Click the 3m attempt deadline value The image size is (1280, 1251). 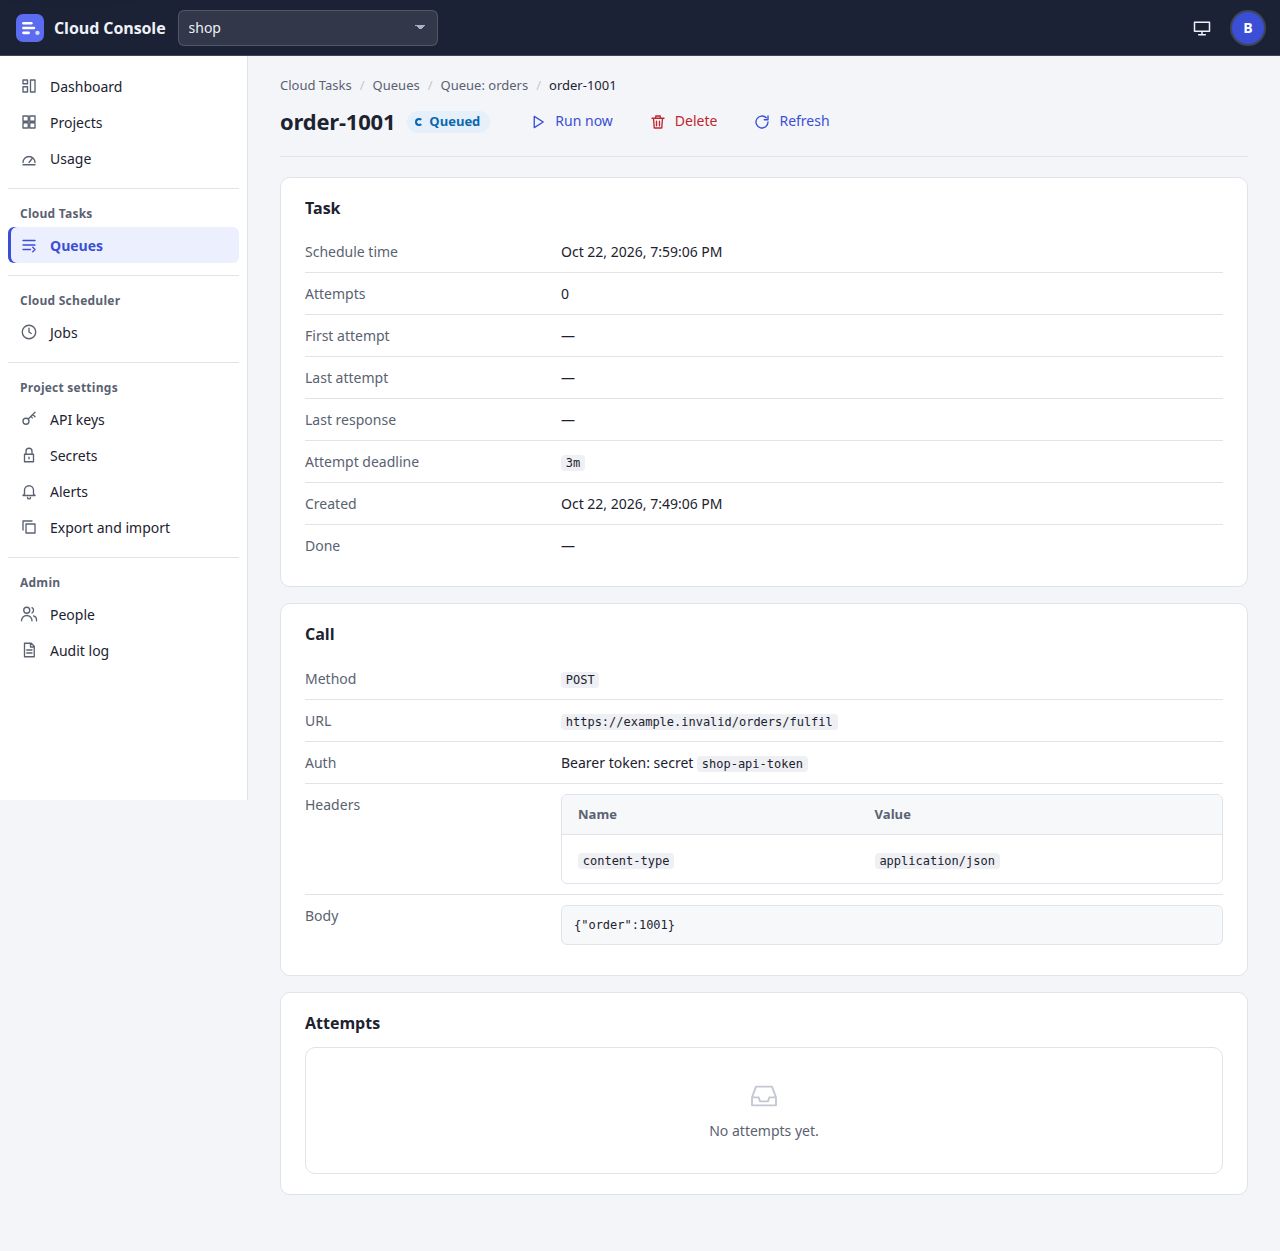tap(573, 463)
